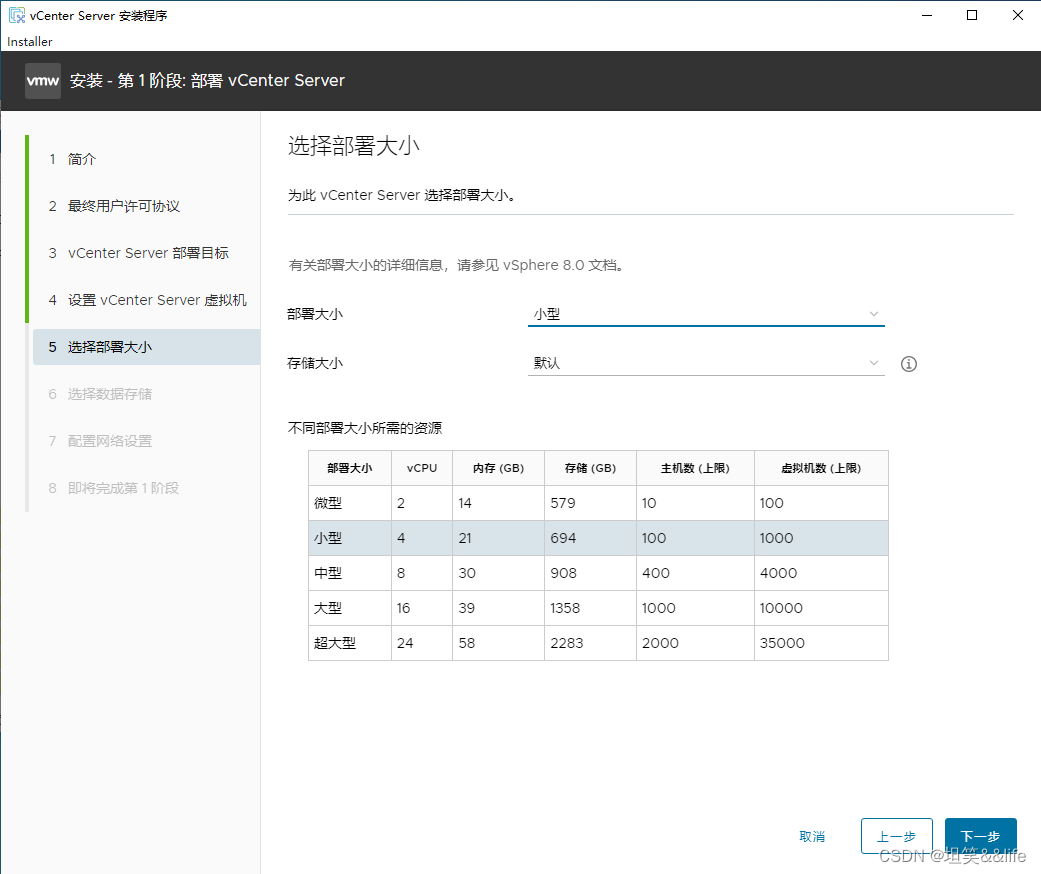
Task: Click storage value 694 in 小型 row
Action: [563, 539]
